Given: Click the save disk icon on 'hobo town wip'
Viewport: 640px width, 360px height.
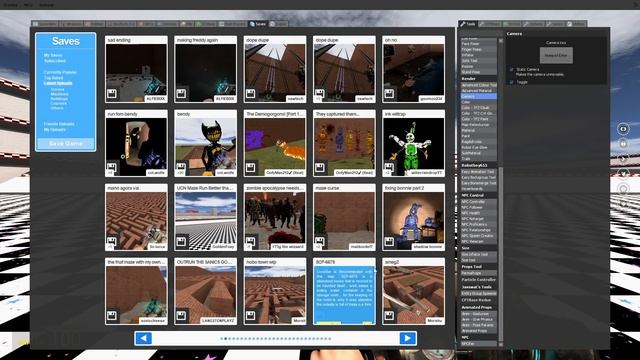Looking at the screenshot, I should point(250,316).
